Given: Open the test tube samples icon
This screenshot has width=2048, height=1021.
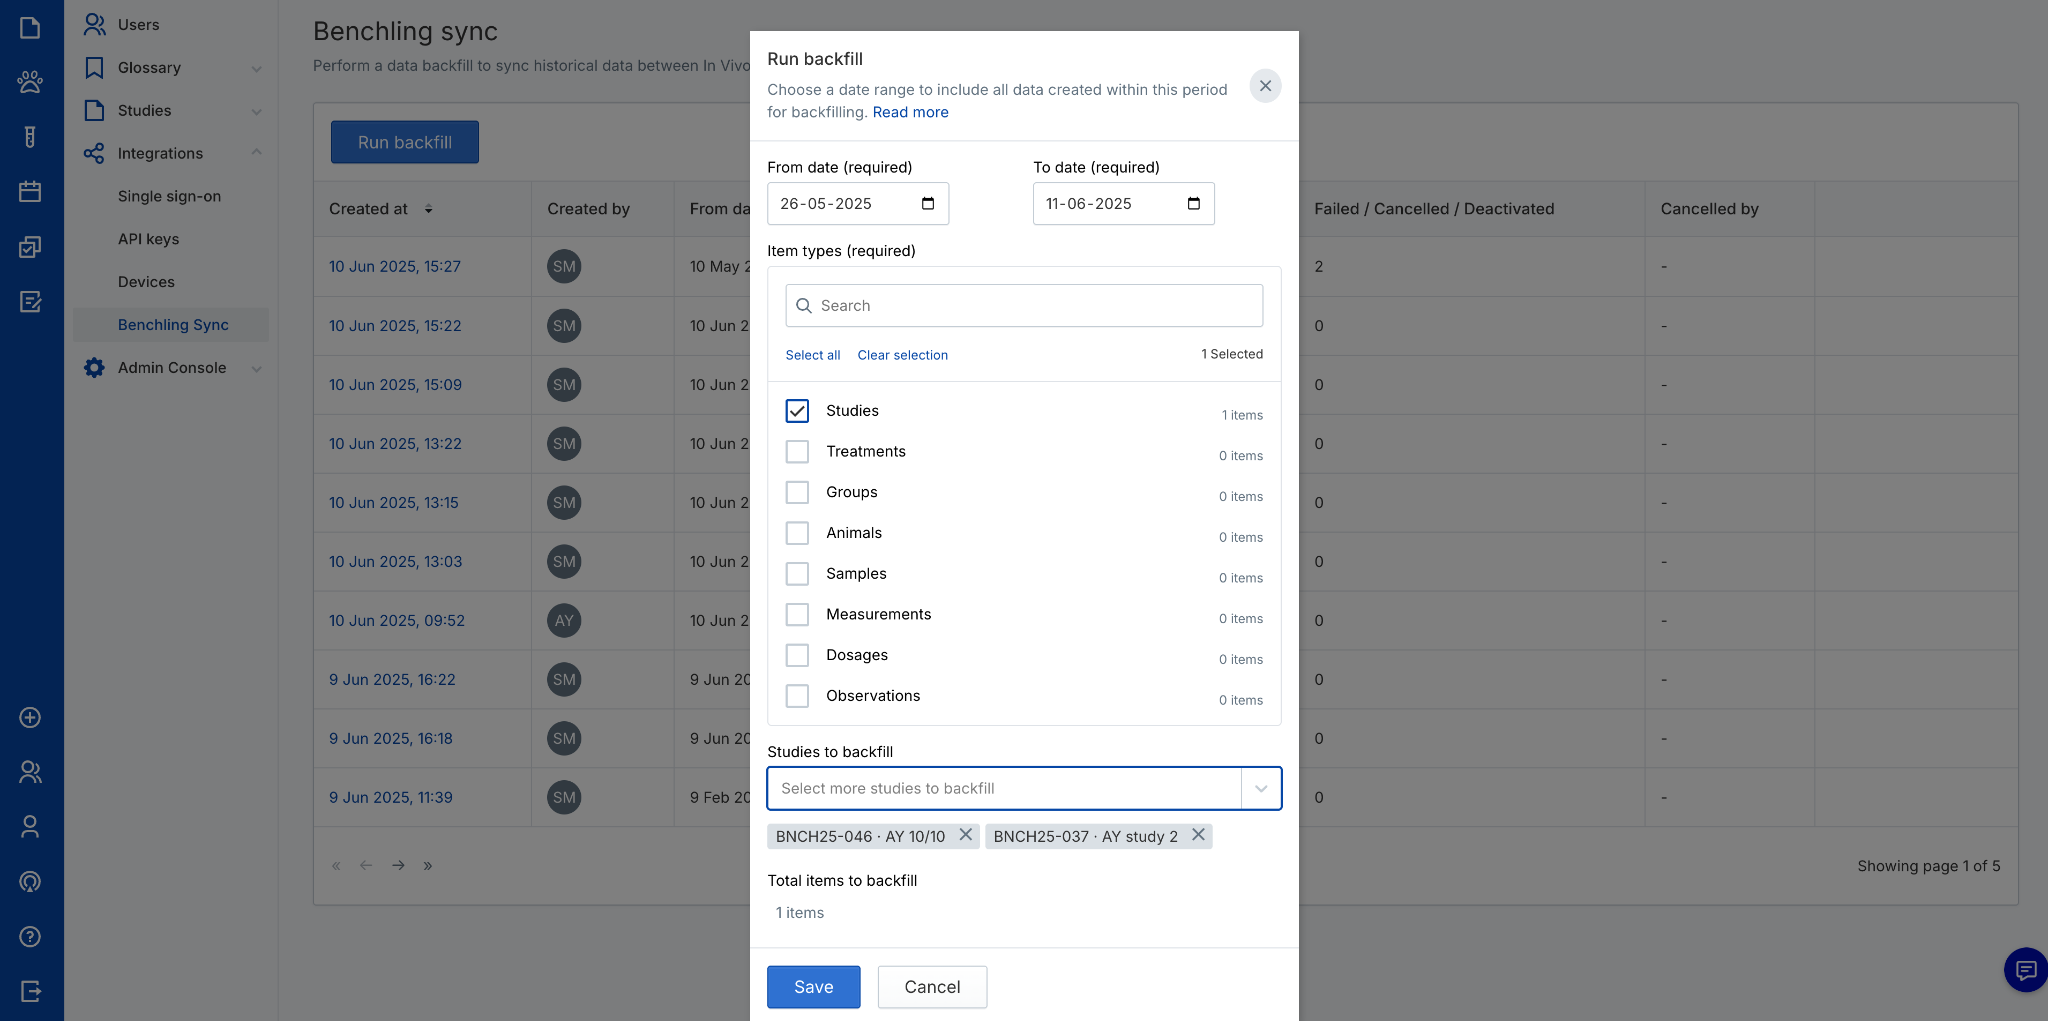Looking at the screenshot, I should pyautogui.click(x=30, y=137).
